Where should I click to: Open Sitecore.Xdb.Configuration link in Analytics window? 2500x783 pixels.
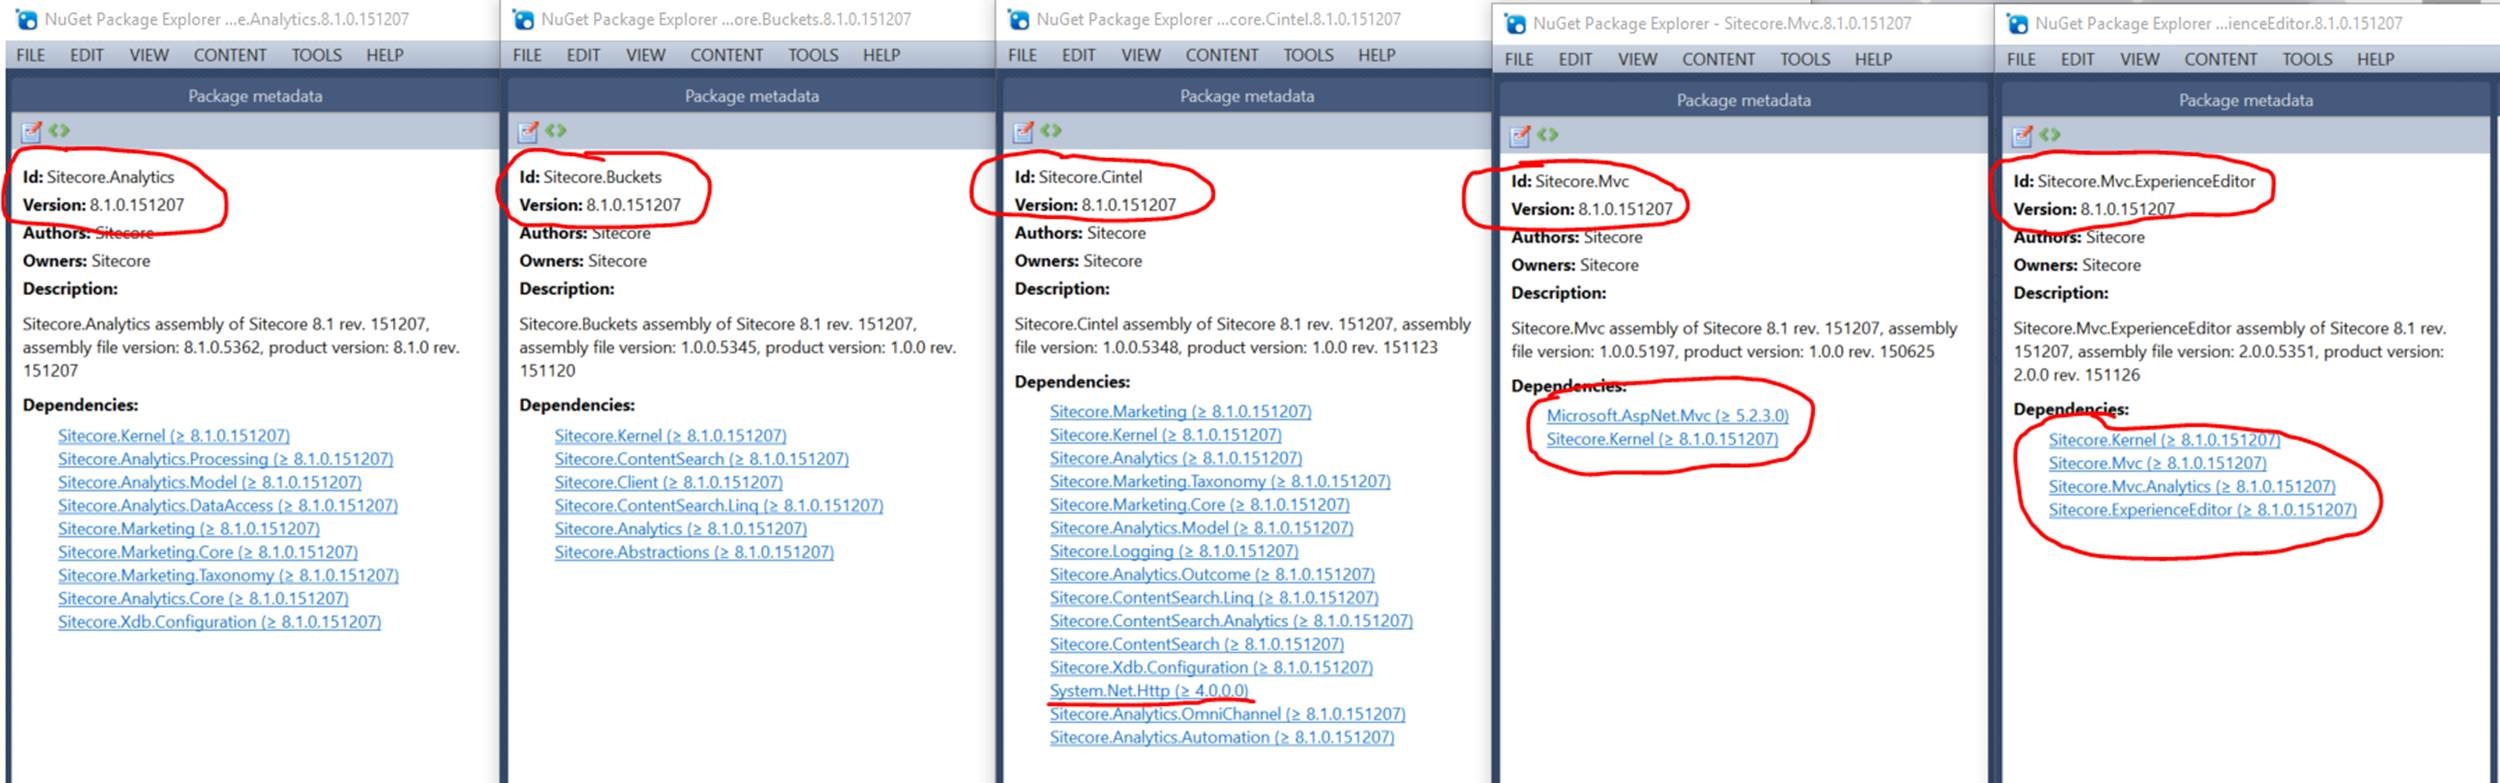[219, 622]
